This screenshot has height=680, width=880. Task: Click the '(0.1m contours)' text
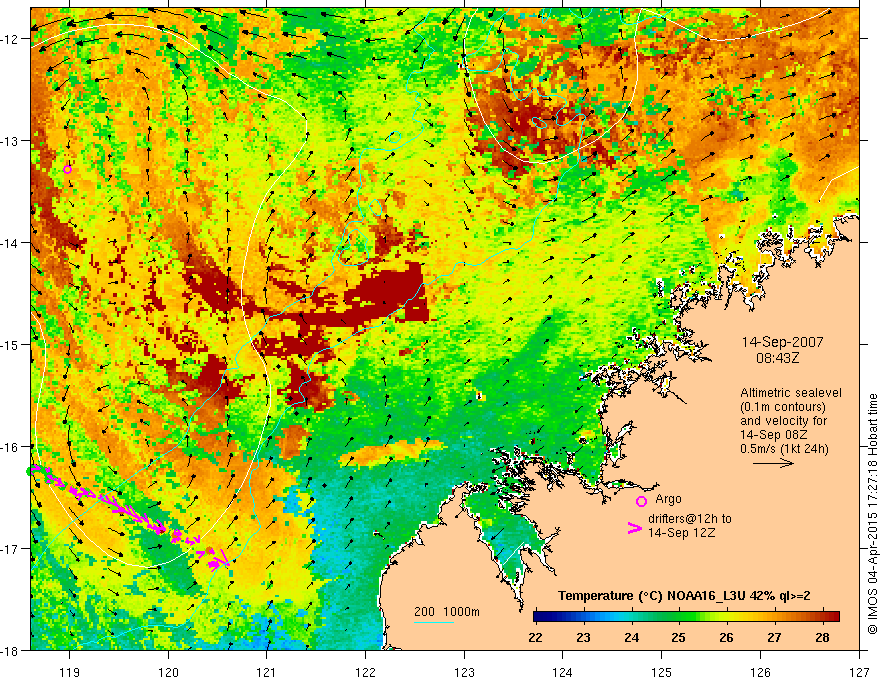tap(783, 407)
